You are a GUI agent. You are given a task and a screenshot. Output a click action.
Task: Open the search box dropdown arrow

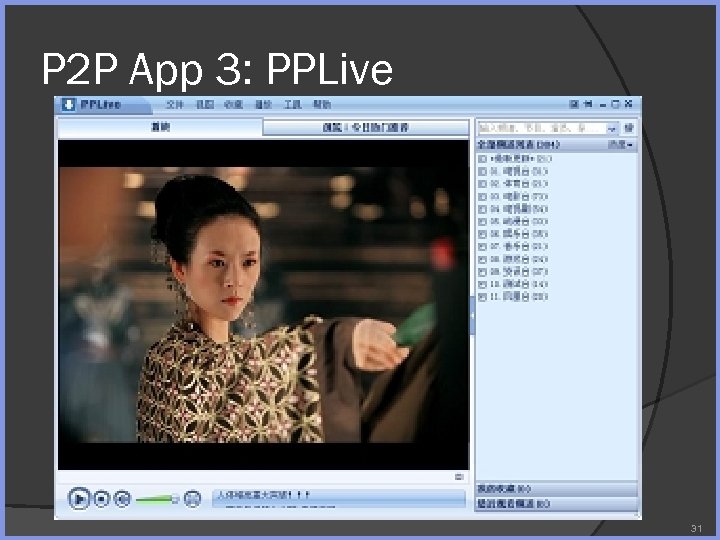(x=612, y=129)
